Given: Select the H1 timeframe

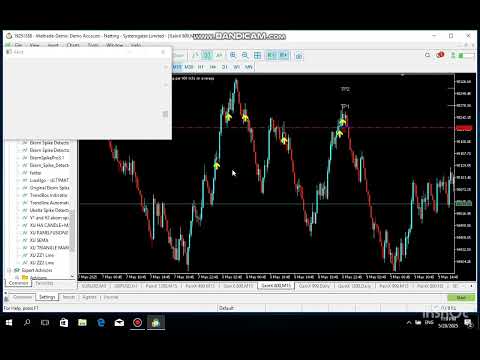Looking at the screenshot, I should pyautogui.click(x=201, y=67).
